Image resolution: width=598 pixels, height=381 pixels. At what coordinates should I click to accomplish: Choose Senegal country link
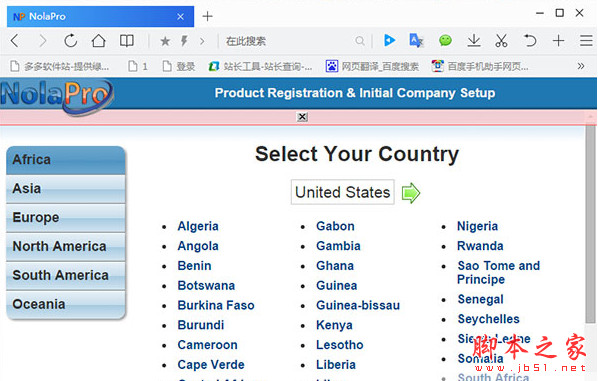point(481,299)
